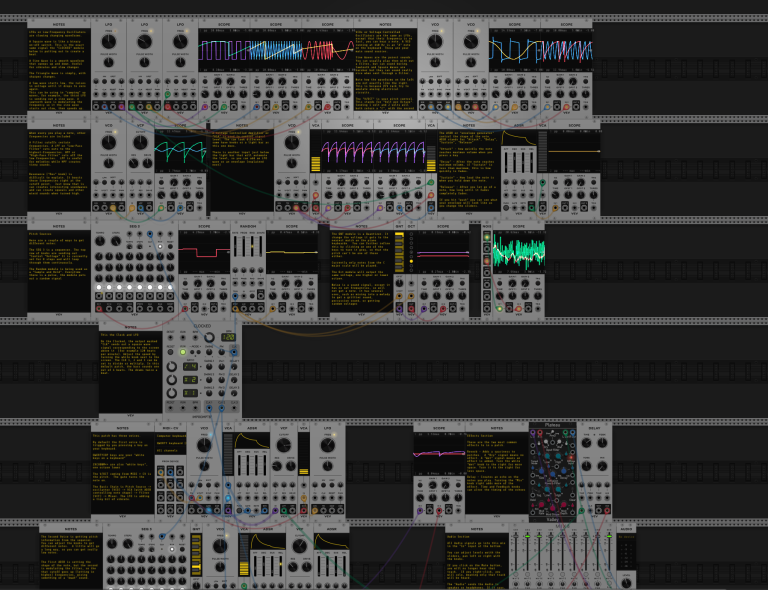Click cutoff knob on fifth-row VCF
The height and width of the screenshot is (590, 768).
tap(284, 446)
